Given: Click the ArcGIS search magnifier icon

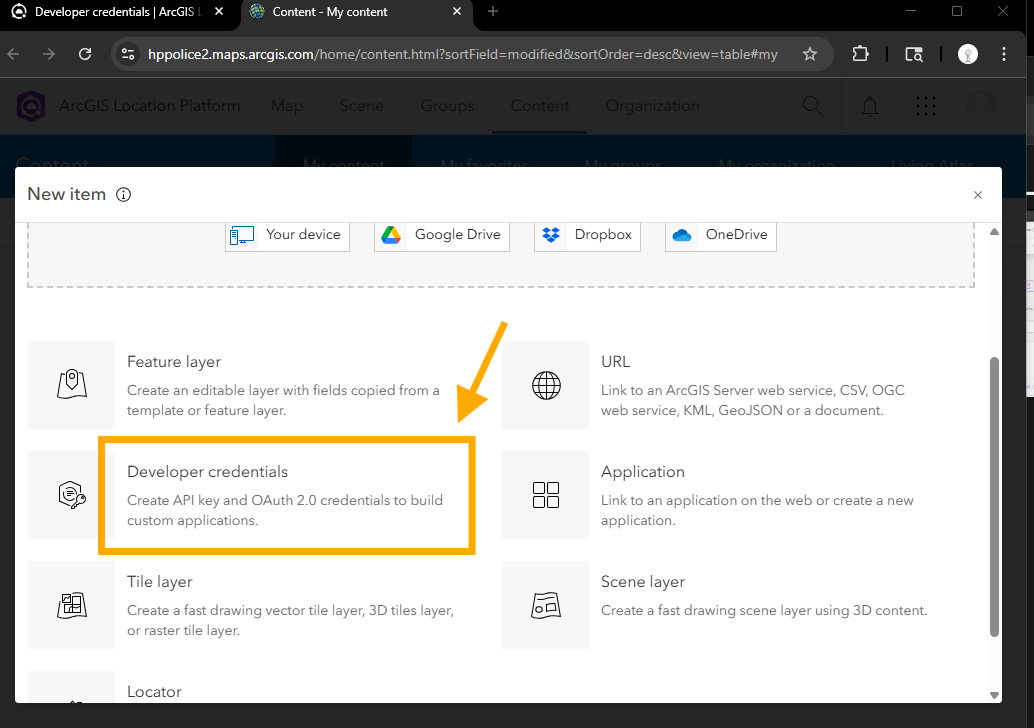Looking at the screenshot, I should click(812, 106).
